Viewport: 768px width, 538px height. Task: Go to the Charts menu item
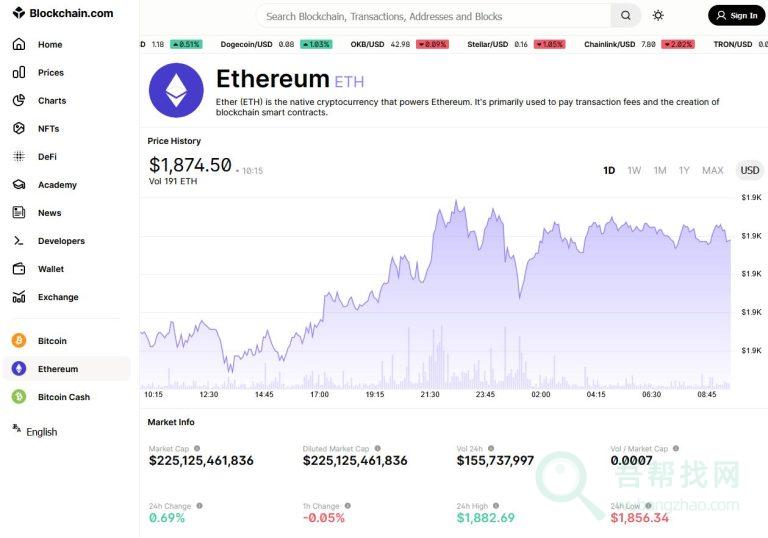pos(52,101)
